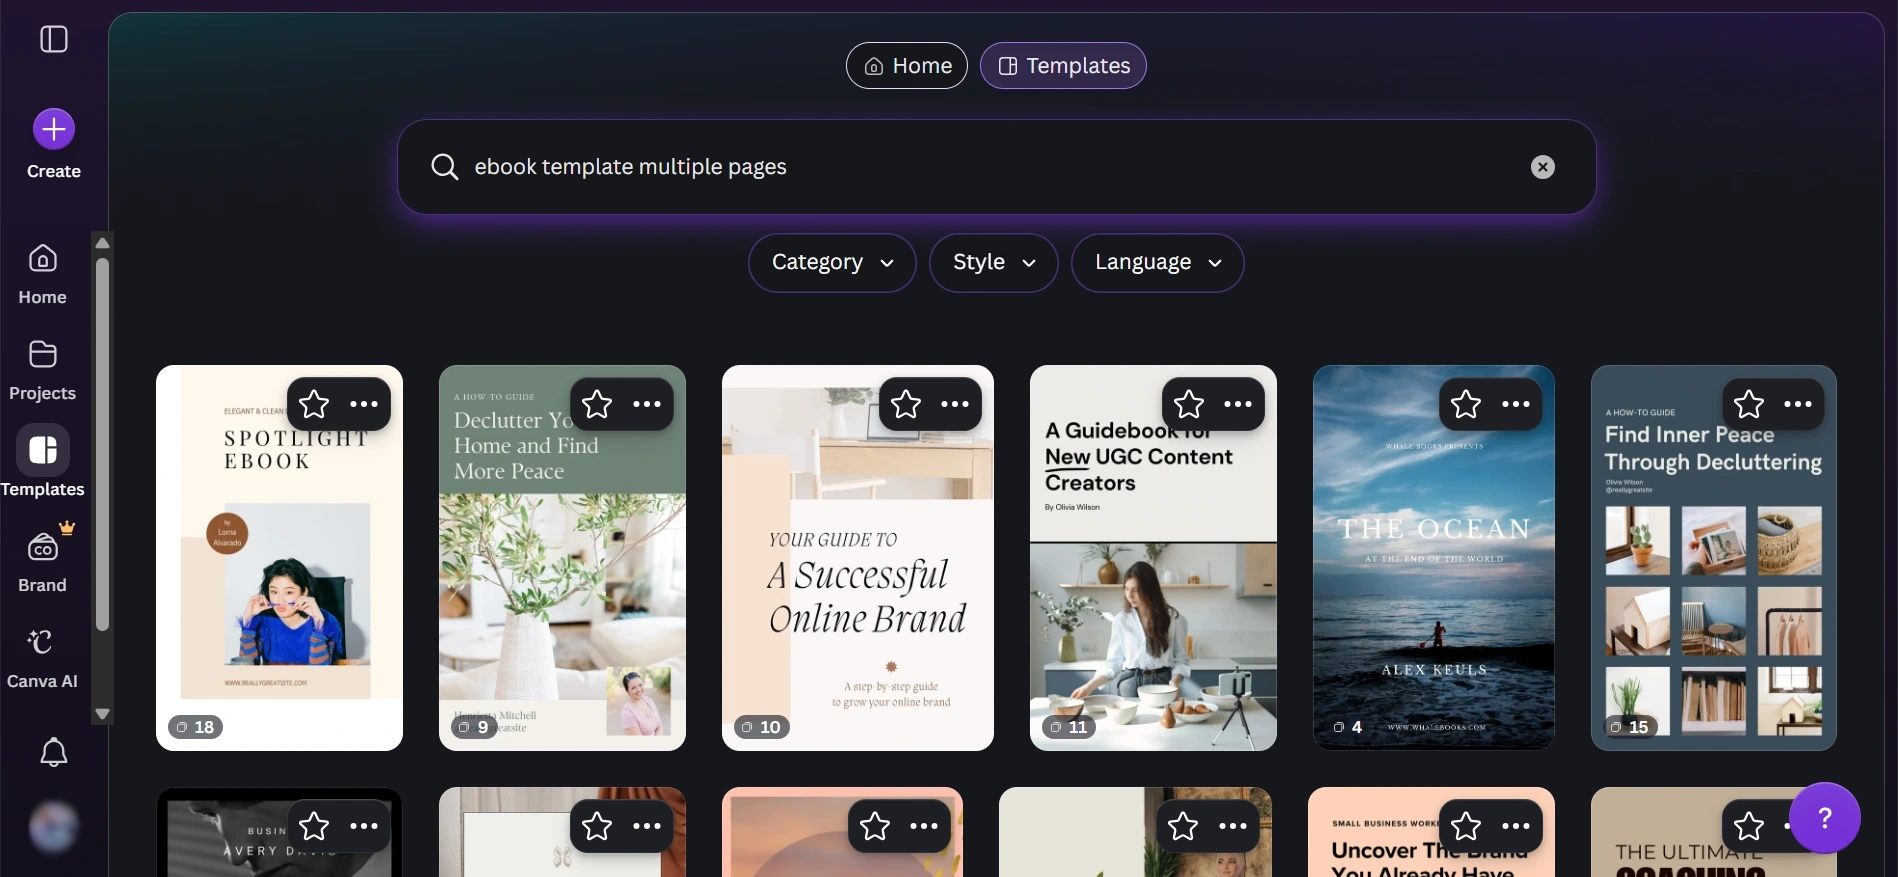Viewport: 1898px width, 877px height.
Task: Click the sidebar vertical scrollbar thumb
Action: coord(102,445)
